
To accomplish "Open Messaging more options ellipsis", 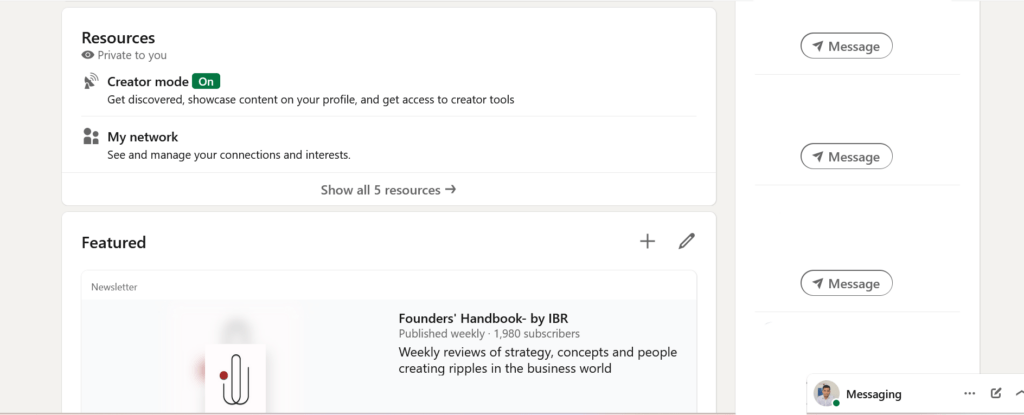I will (969, 394).
